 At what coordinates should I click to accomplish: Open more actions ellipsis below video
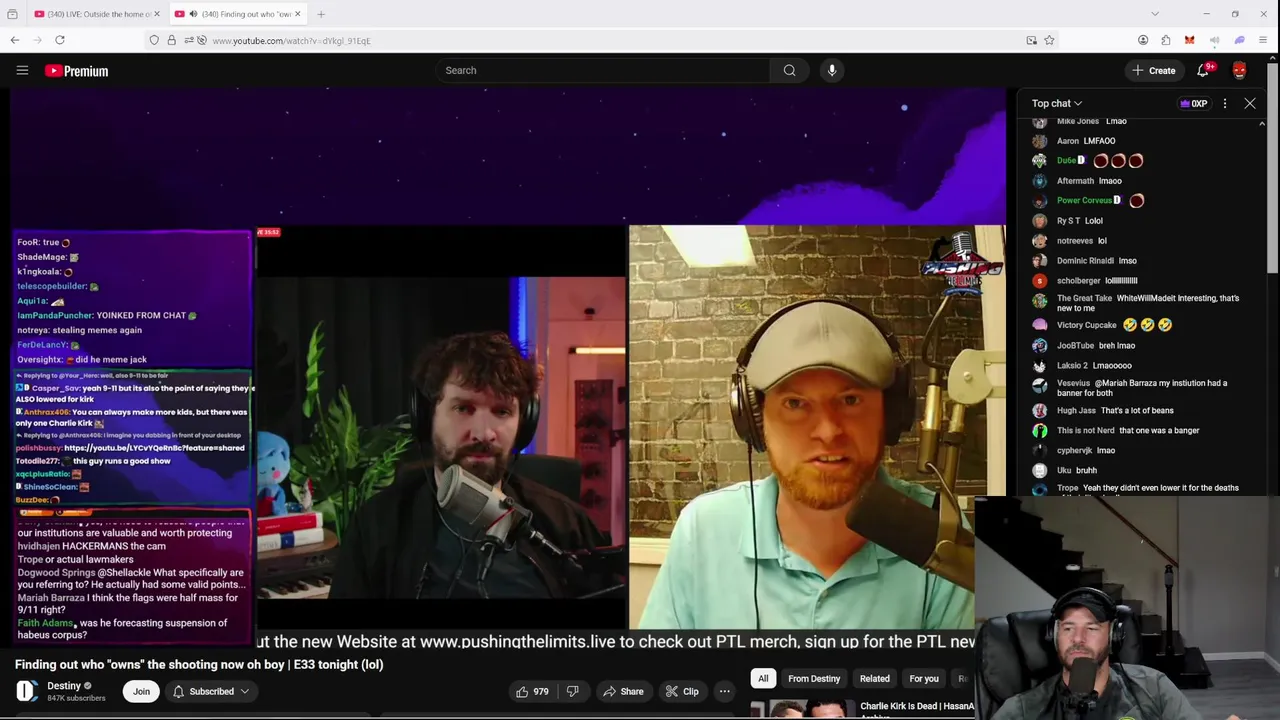724,691
